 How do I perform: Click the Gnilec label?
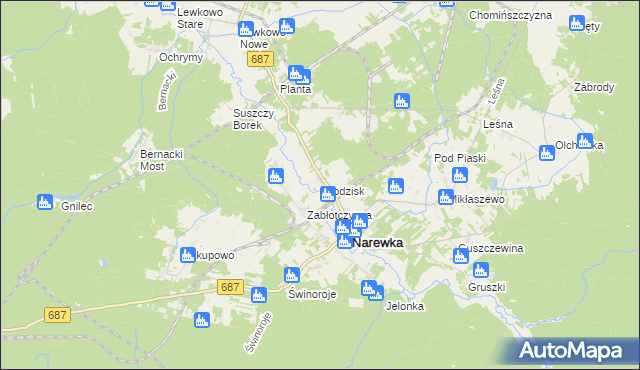(76, 206)
